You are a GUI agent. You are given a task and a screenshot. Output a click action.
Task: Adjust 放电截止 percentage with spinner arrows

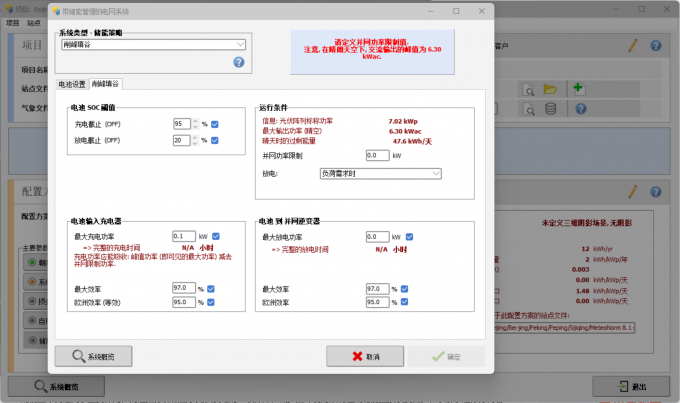(195, 141)
